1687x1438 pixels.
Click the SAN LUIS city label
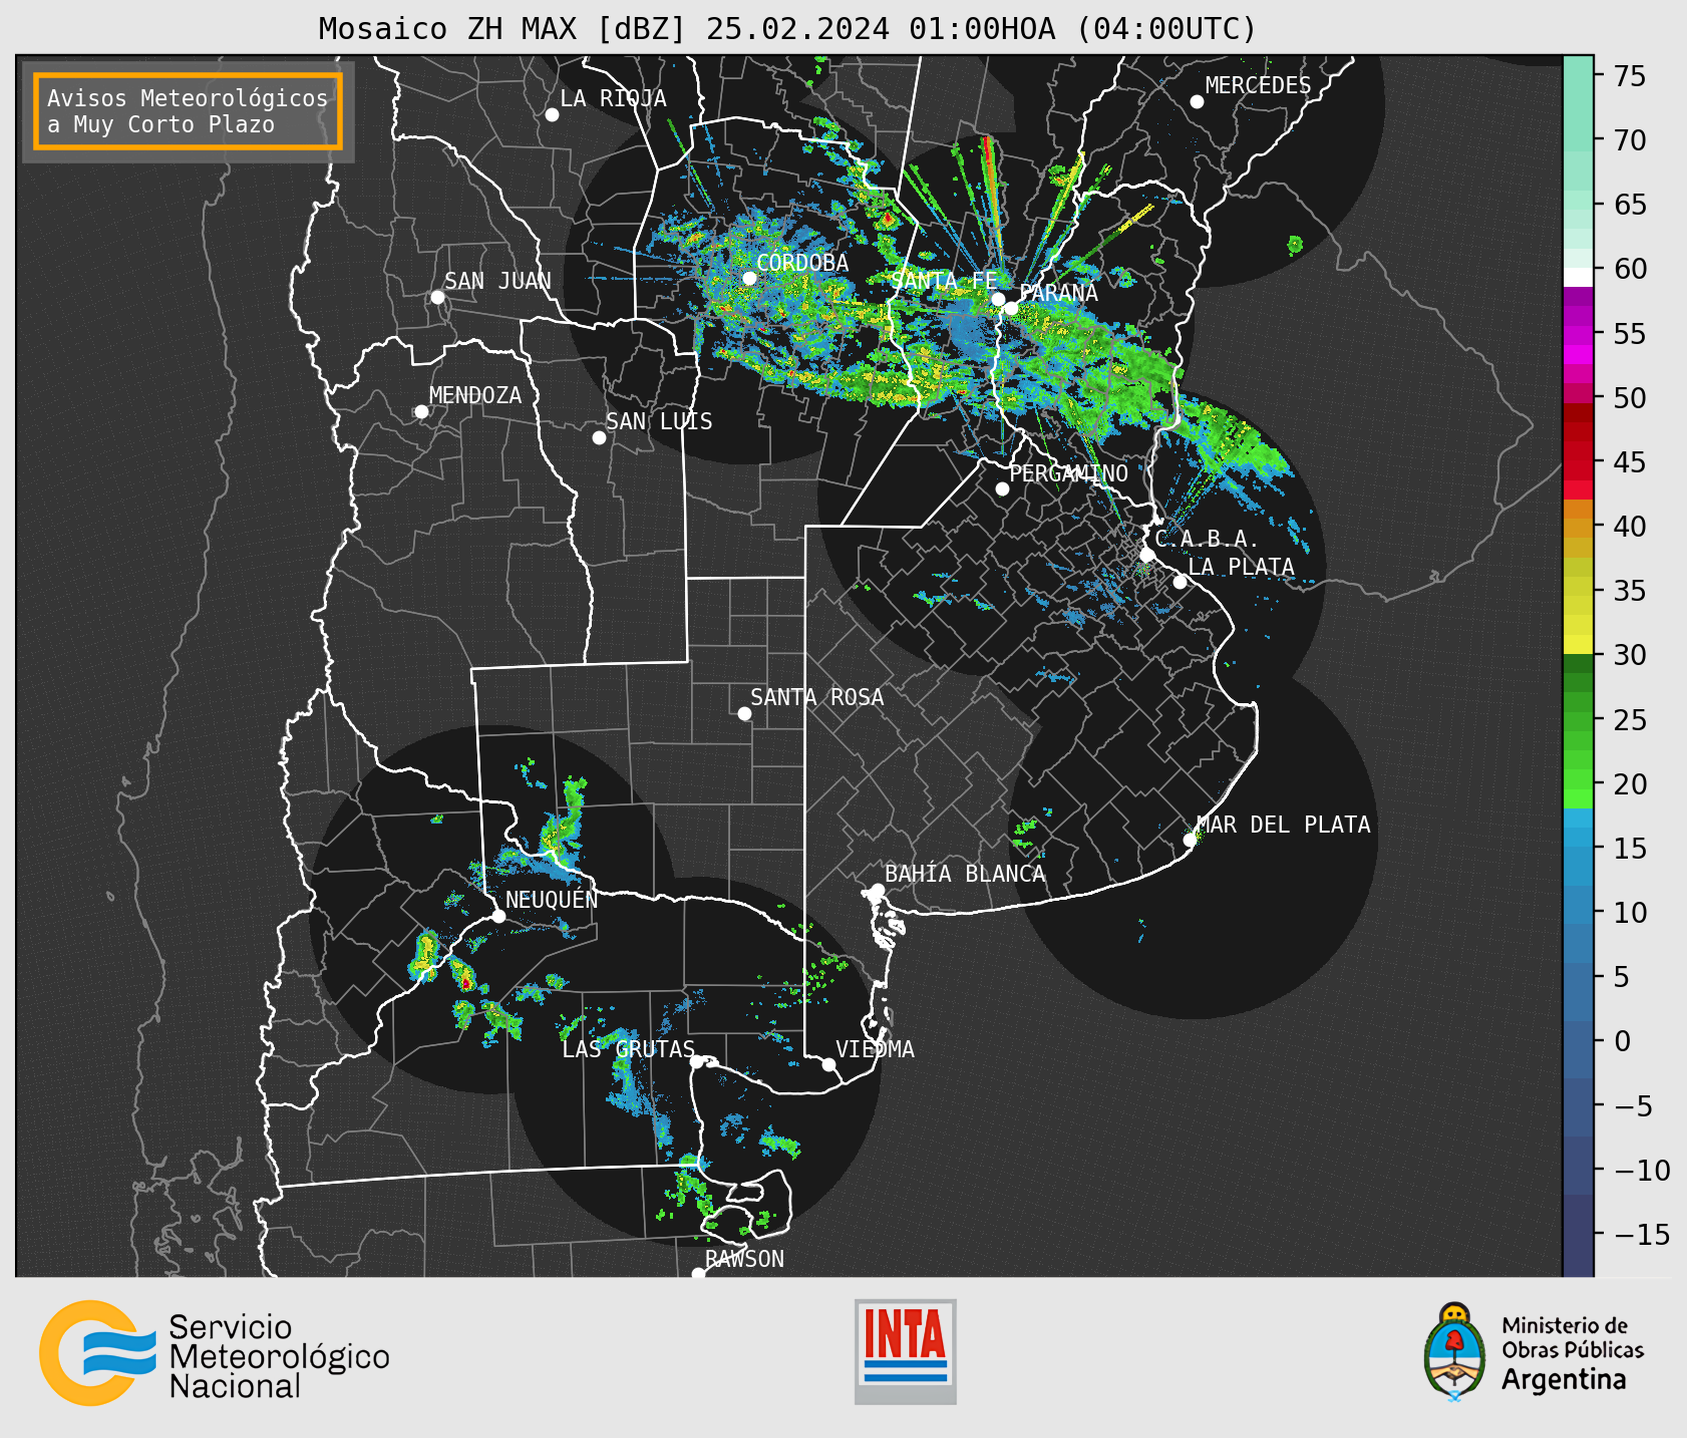(x=659, y=421)
